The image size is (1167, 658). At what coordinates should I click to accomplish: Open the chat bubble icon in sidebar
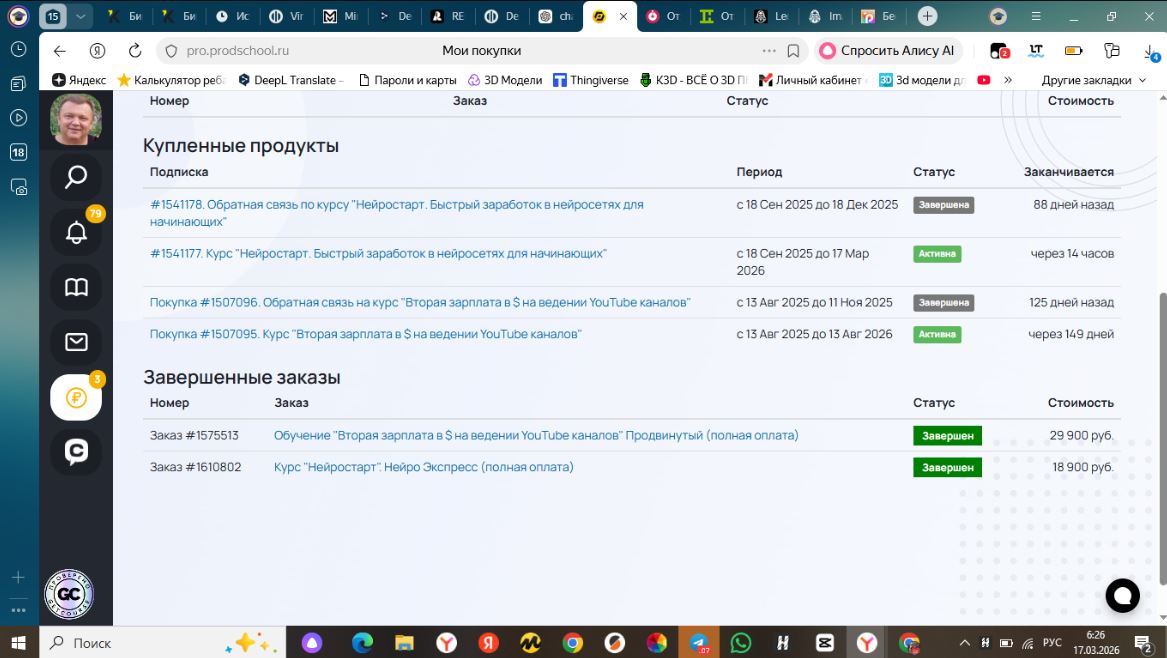coord(76,452)
